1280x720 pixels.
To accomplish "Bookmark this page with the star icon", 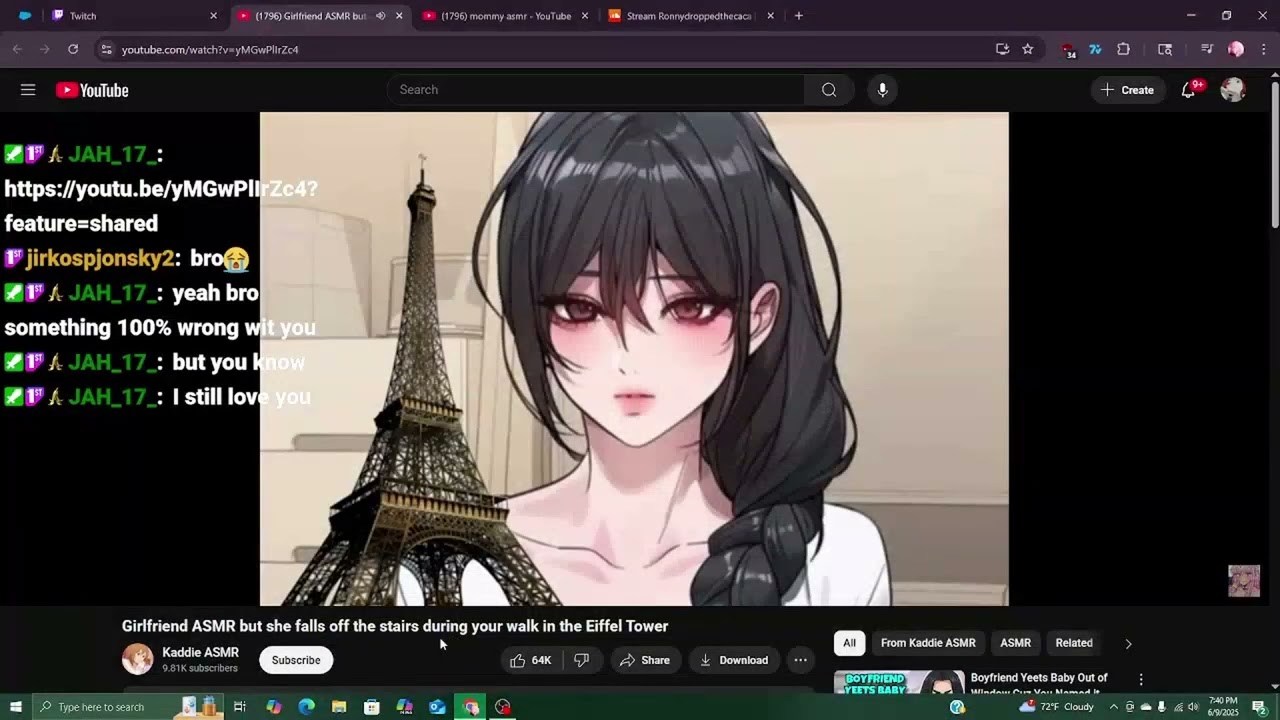I will point(1027,49).
